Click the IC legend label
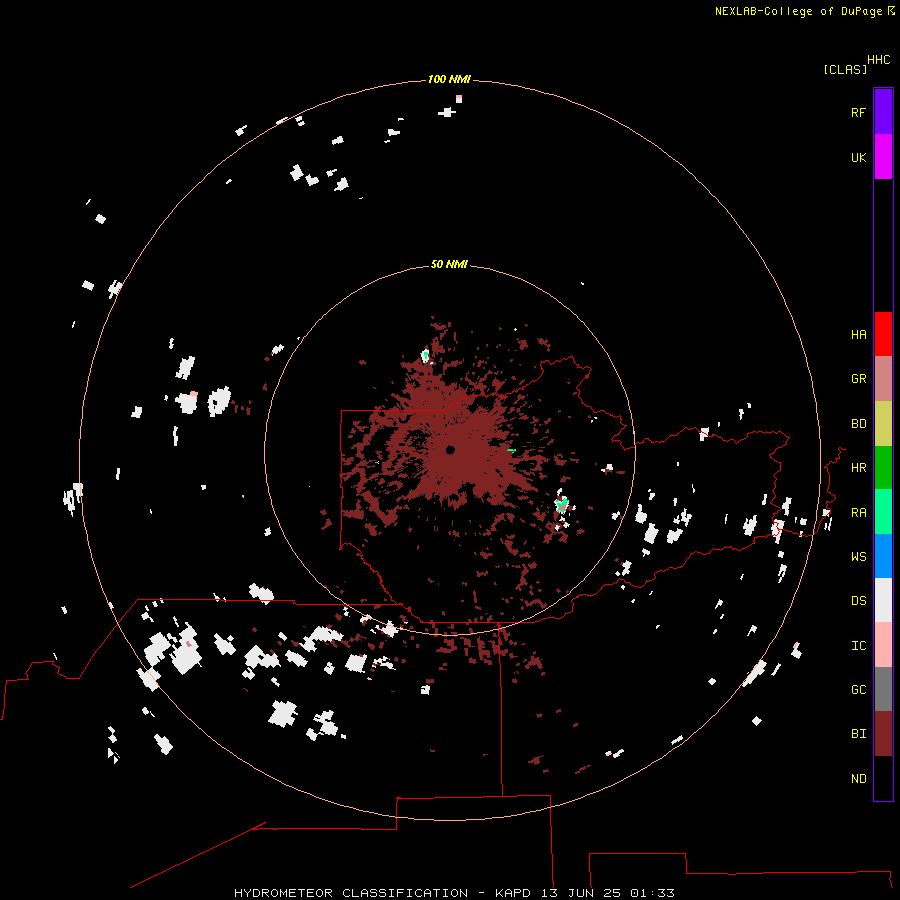Screen dimensions: 900x900 click(858, 646)
